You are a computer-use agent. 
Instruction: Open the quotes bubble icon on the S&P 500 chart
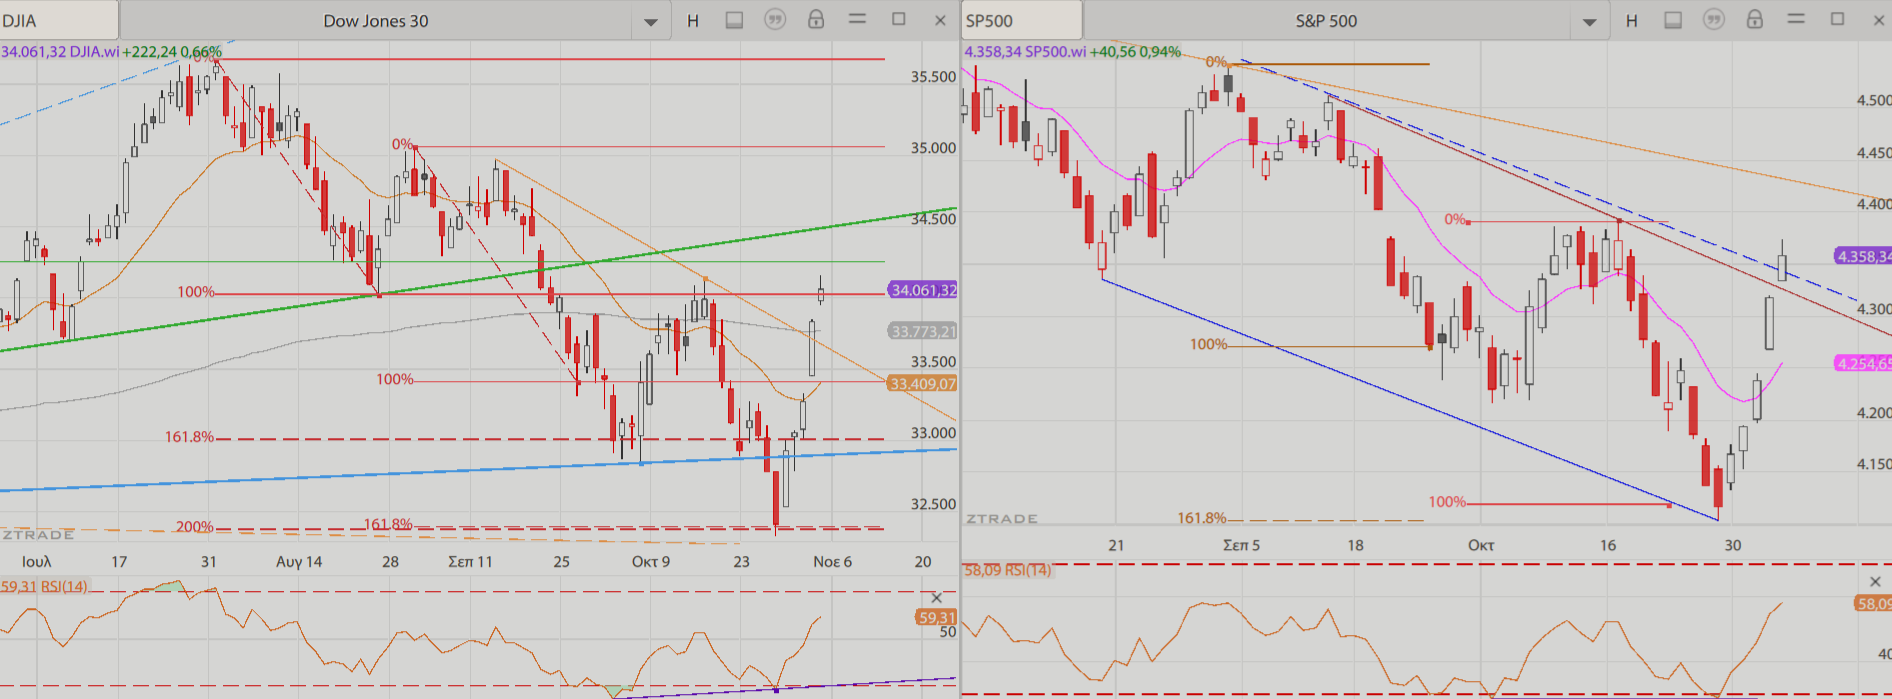tap(1714, 19)
